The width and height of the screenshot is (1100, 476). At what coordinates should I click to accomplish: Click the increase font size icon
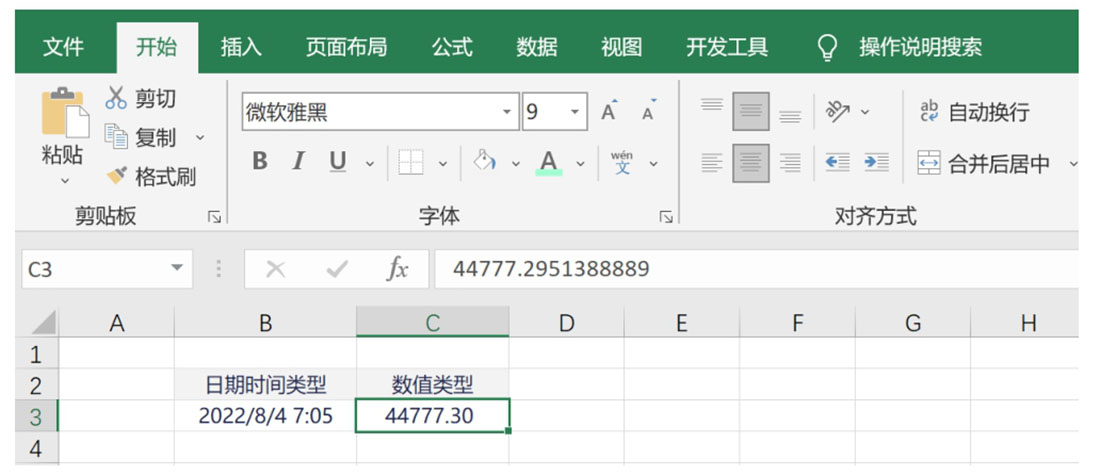tap(608, 112)
